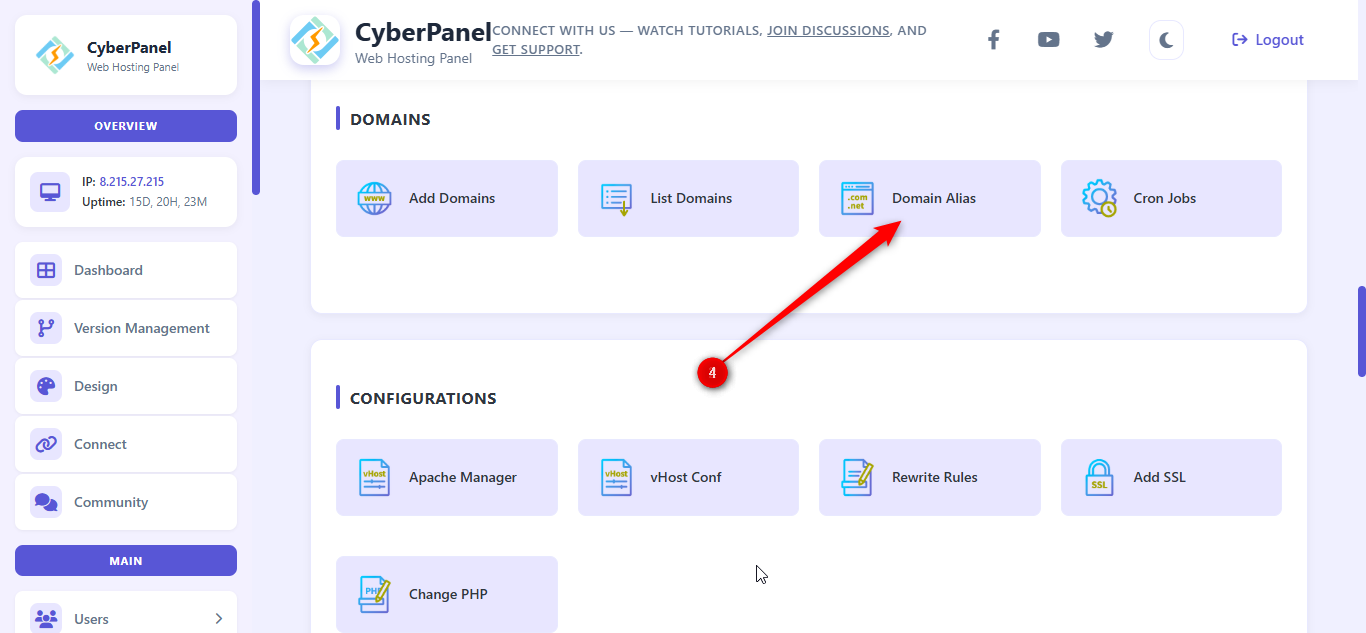Follow the Join Discussions link
Screen dimensions: 1366x633
pyautogui.click(x=828, y=31)
